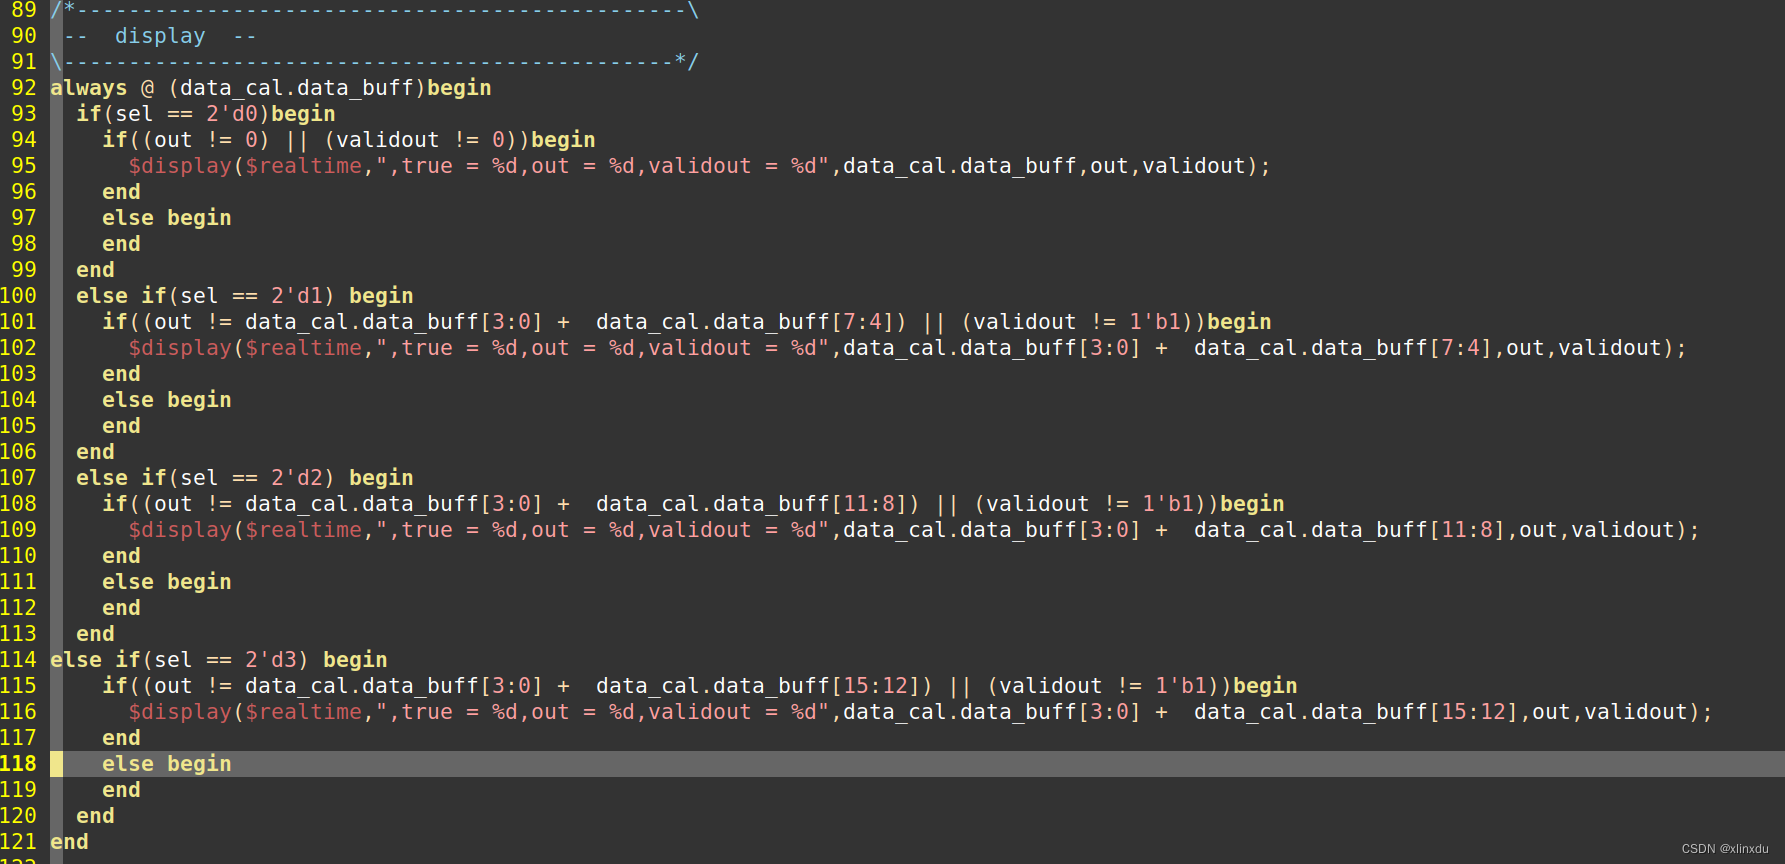Viewport: 1785px width, 864px height.
Task: Click '$display' on line 95
Action: coord(180,166)
